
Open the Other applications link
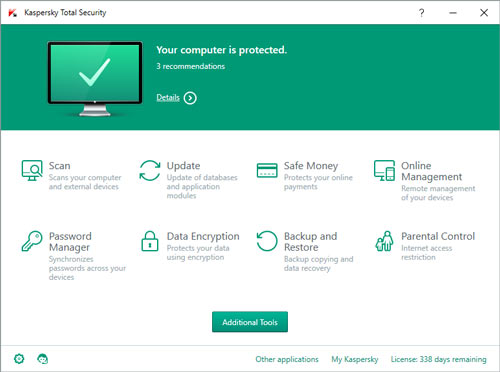[287, 359]
